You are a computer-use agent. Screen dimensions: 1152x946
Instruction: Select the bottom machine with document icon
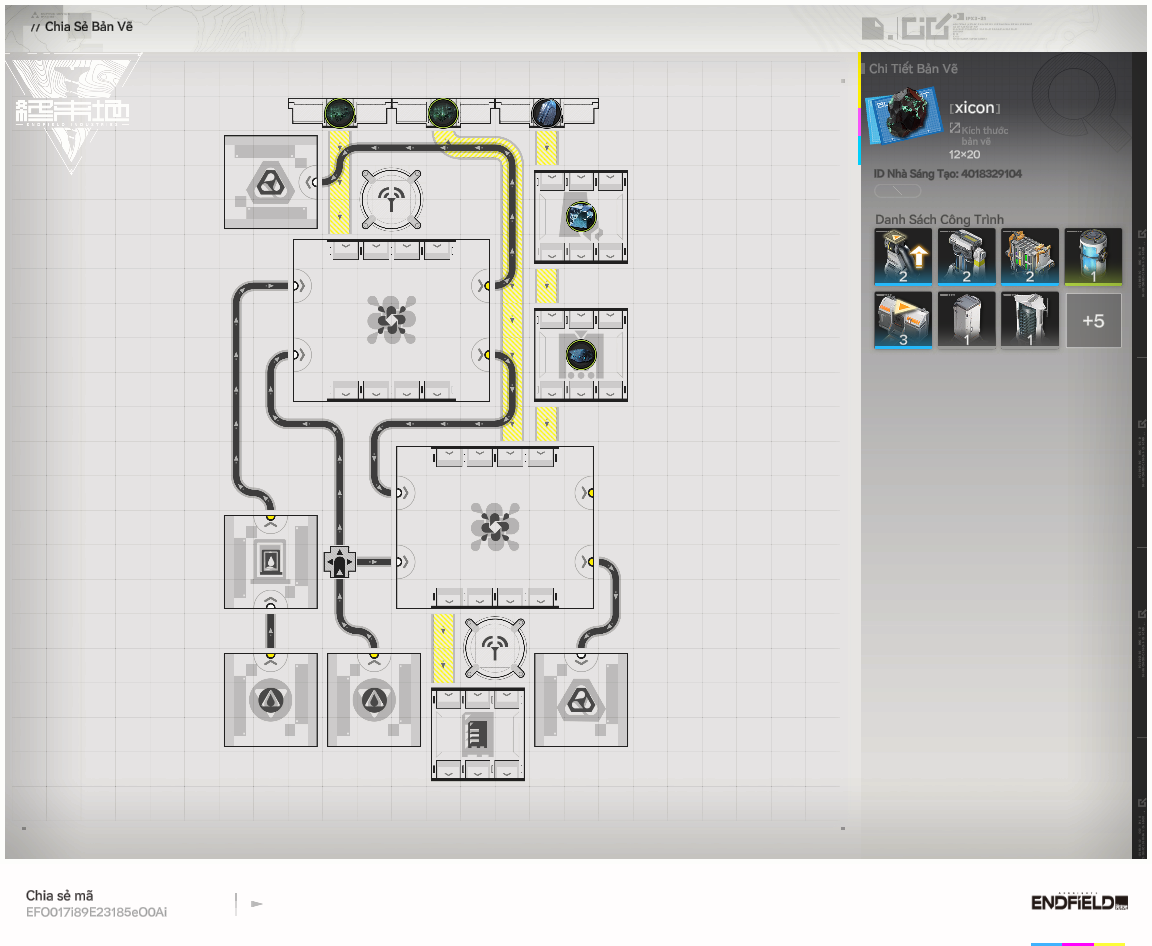[x=477, y=735]
